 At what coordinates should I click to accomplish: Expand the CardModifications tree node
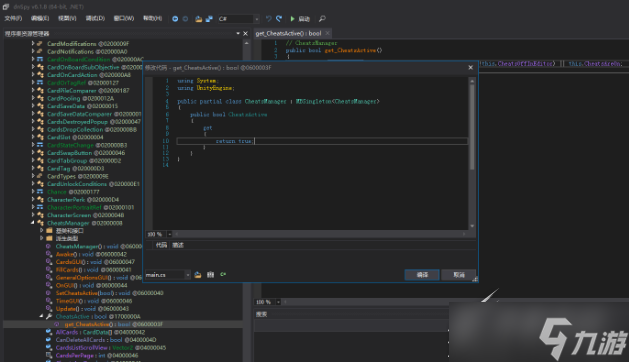pyautogui.click(x=33, y=43)
